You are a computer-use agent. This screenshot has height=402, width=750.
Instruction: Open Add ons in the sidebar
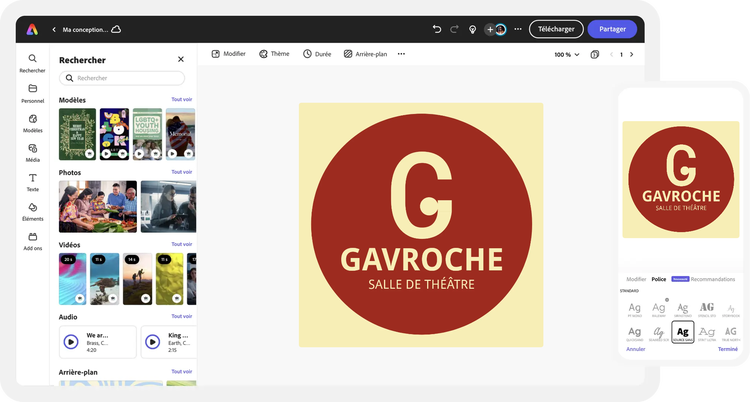33,241
